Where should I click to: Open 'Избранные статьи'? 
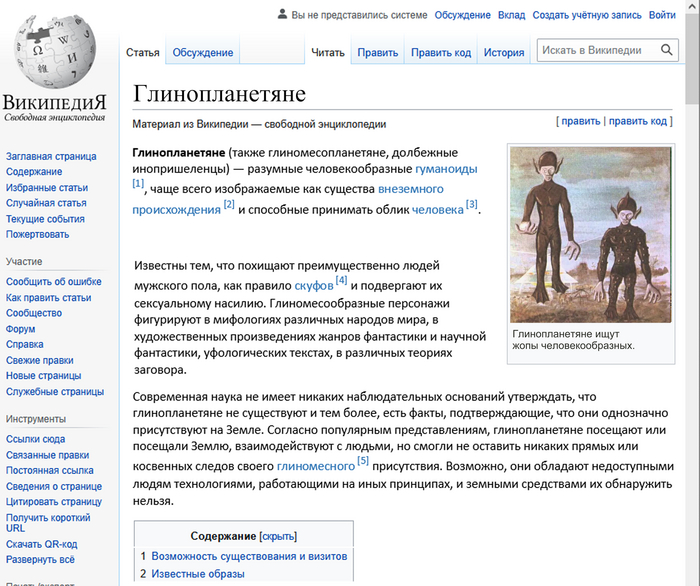pyautogui.click(x=47, y=188)
